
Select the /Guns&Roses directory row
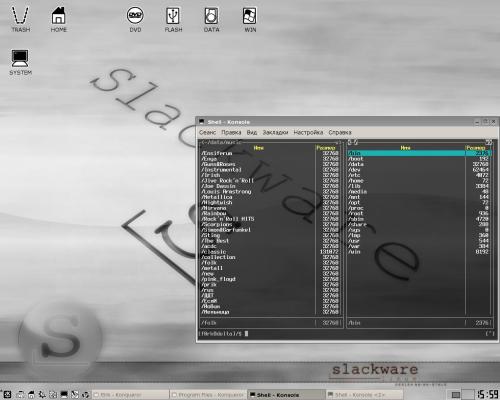270,164
